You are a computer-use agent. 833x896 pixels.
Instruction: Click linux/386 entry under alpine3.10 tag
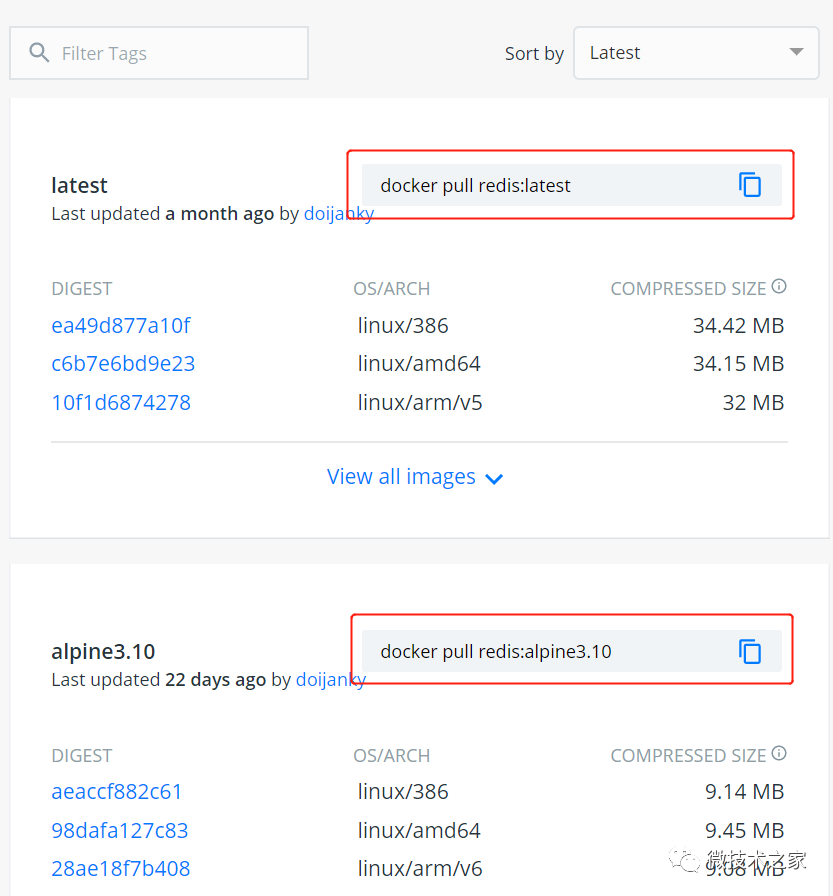[x=403, y=791]
